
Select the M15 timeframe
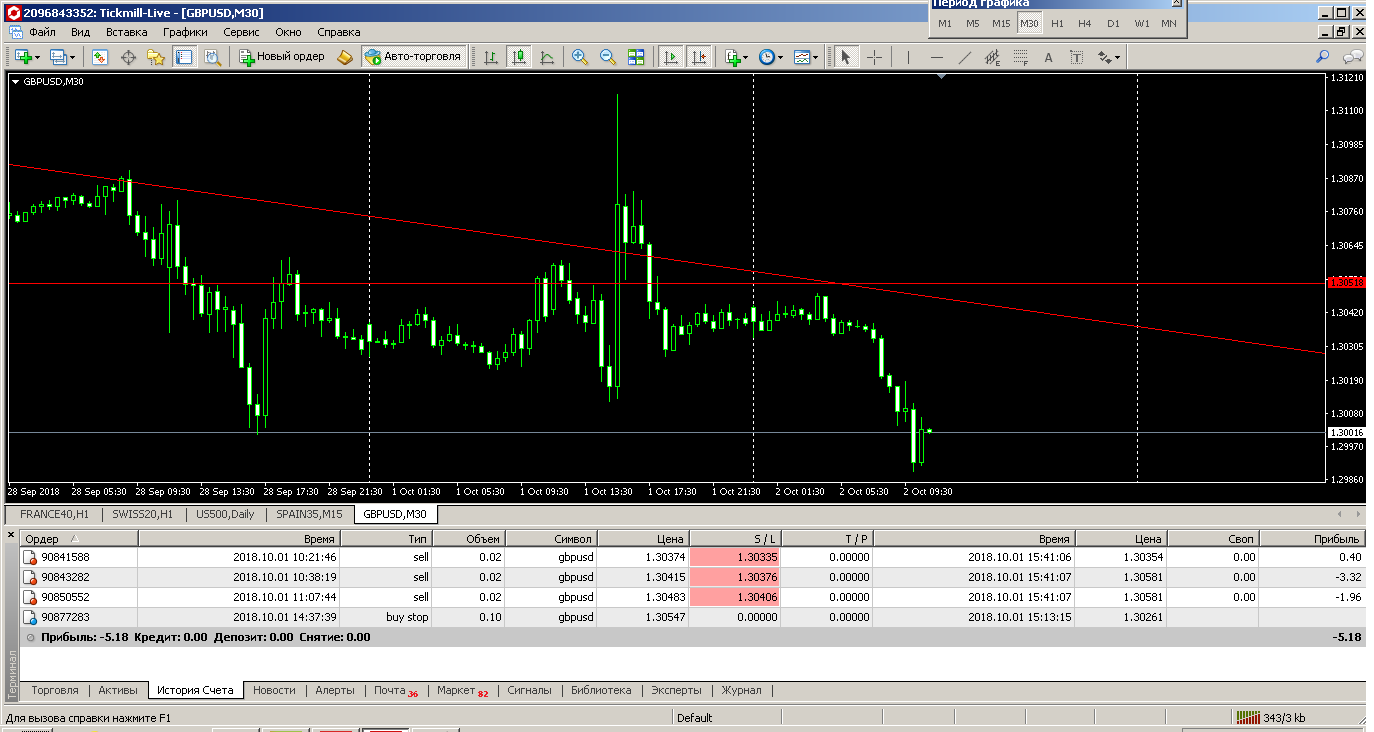coord(1001,23)
